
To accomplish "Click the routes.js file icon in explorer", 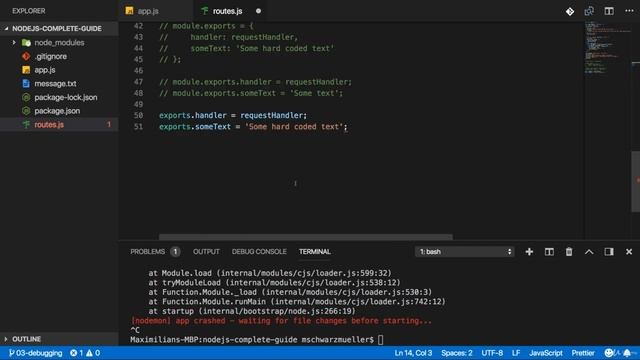I will pos(26,124).
